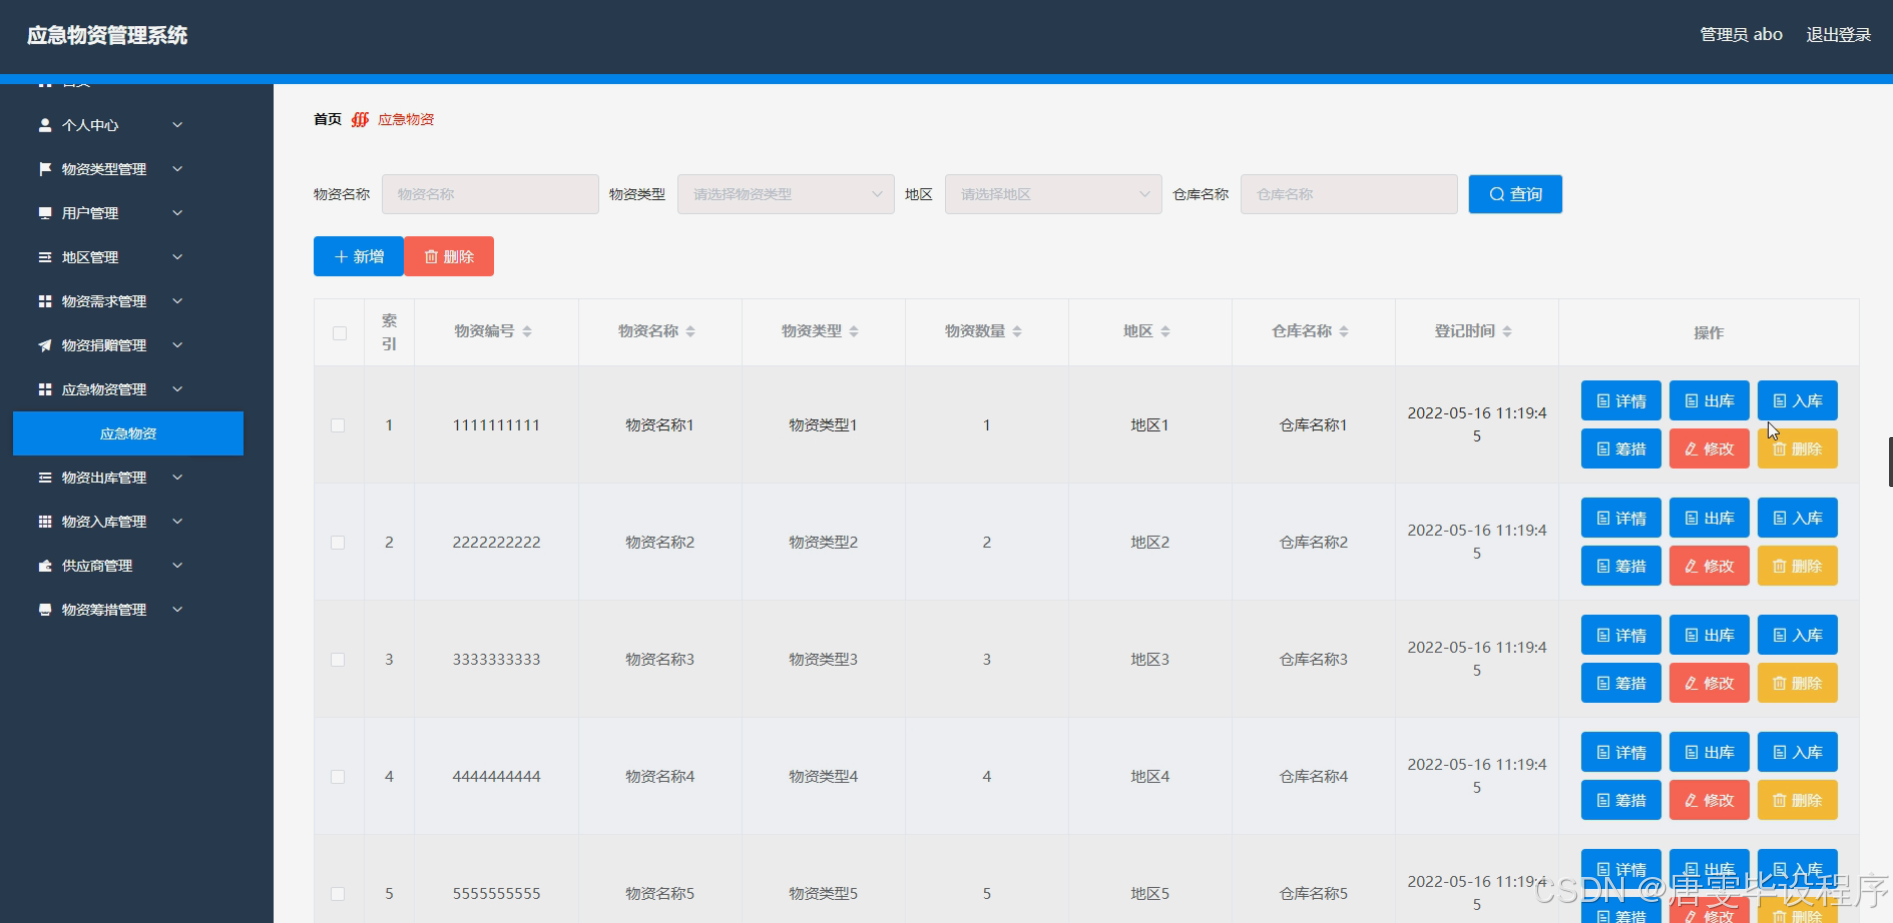Screen dimensions: 1893x923
Task: Click the grid icon beside 物资需求管理
Action: (x=45, y=301)
